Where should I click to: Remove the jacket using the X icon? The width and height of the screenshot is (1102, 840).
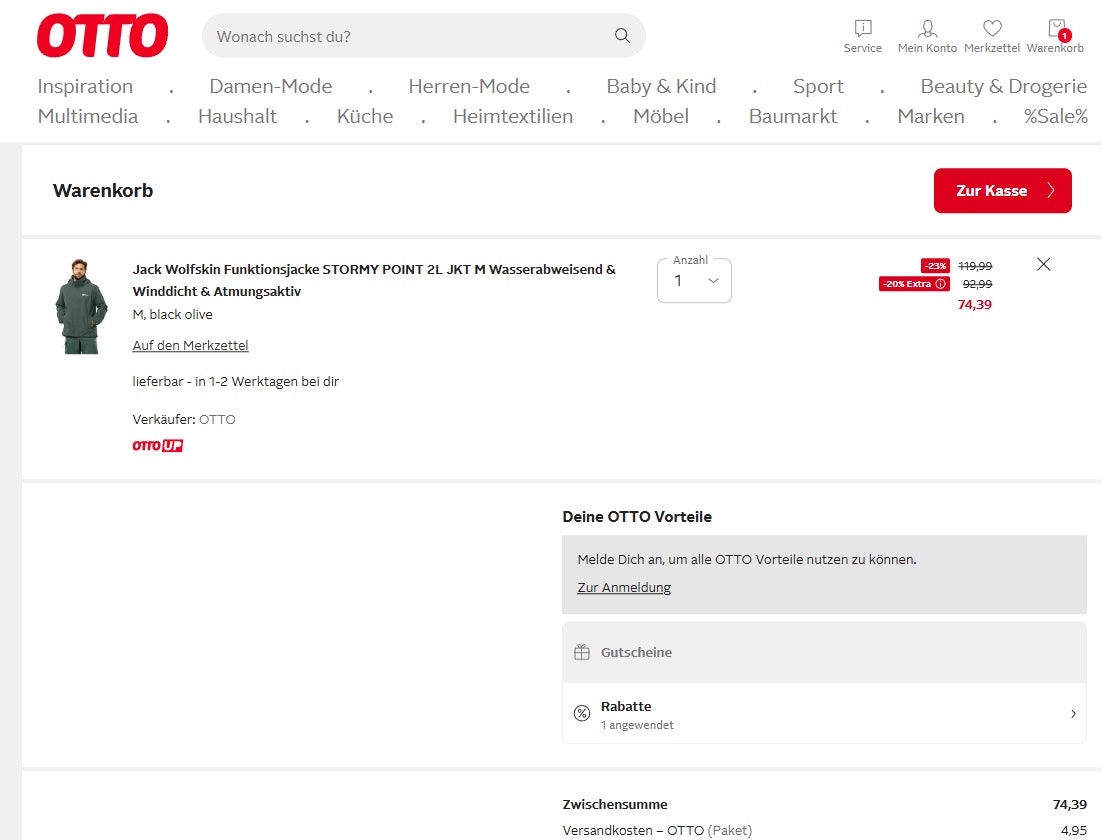(x=1043, y=264)
